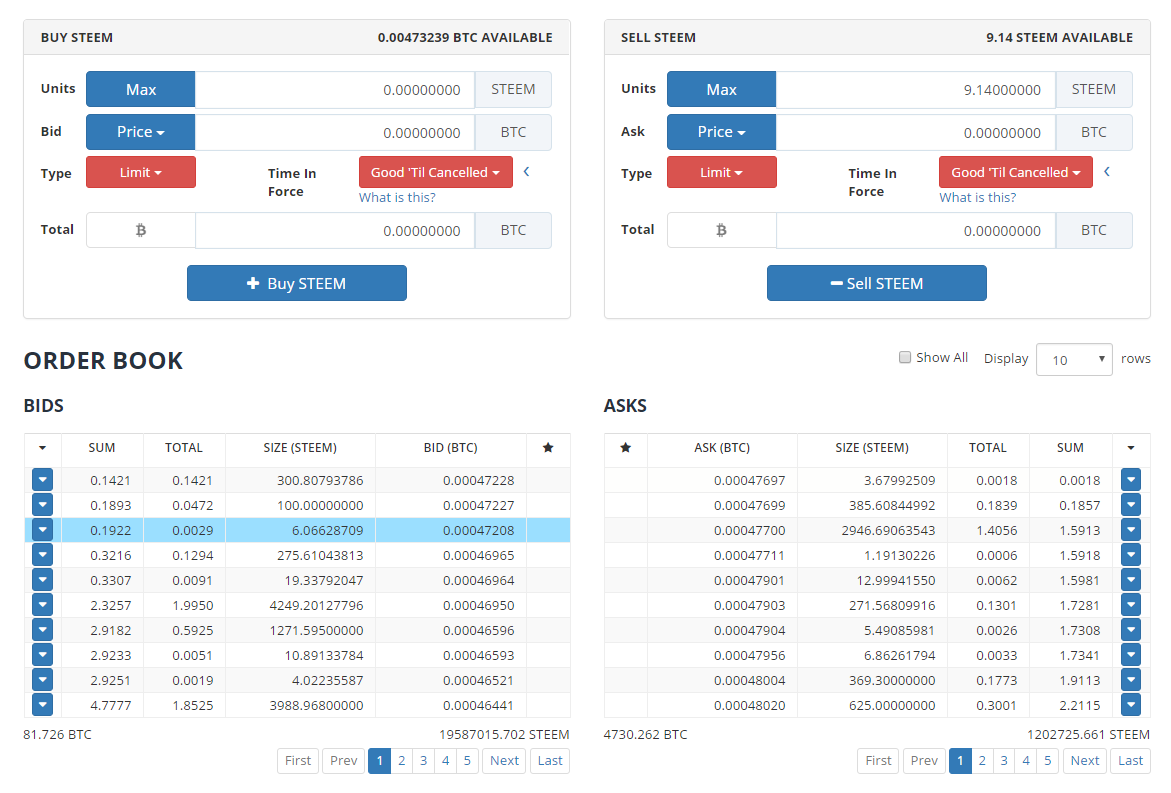Click the blue arrow icon in ask row 0.00047697
Viewport: 1171px width, 793px height.
(x=1131, y=480)
